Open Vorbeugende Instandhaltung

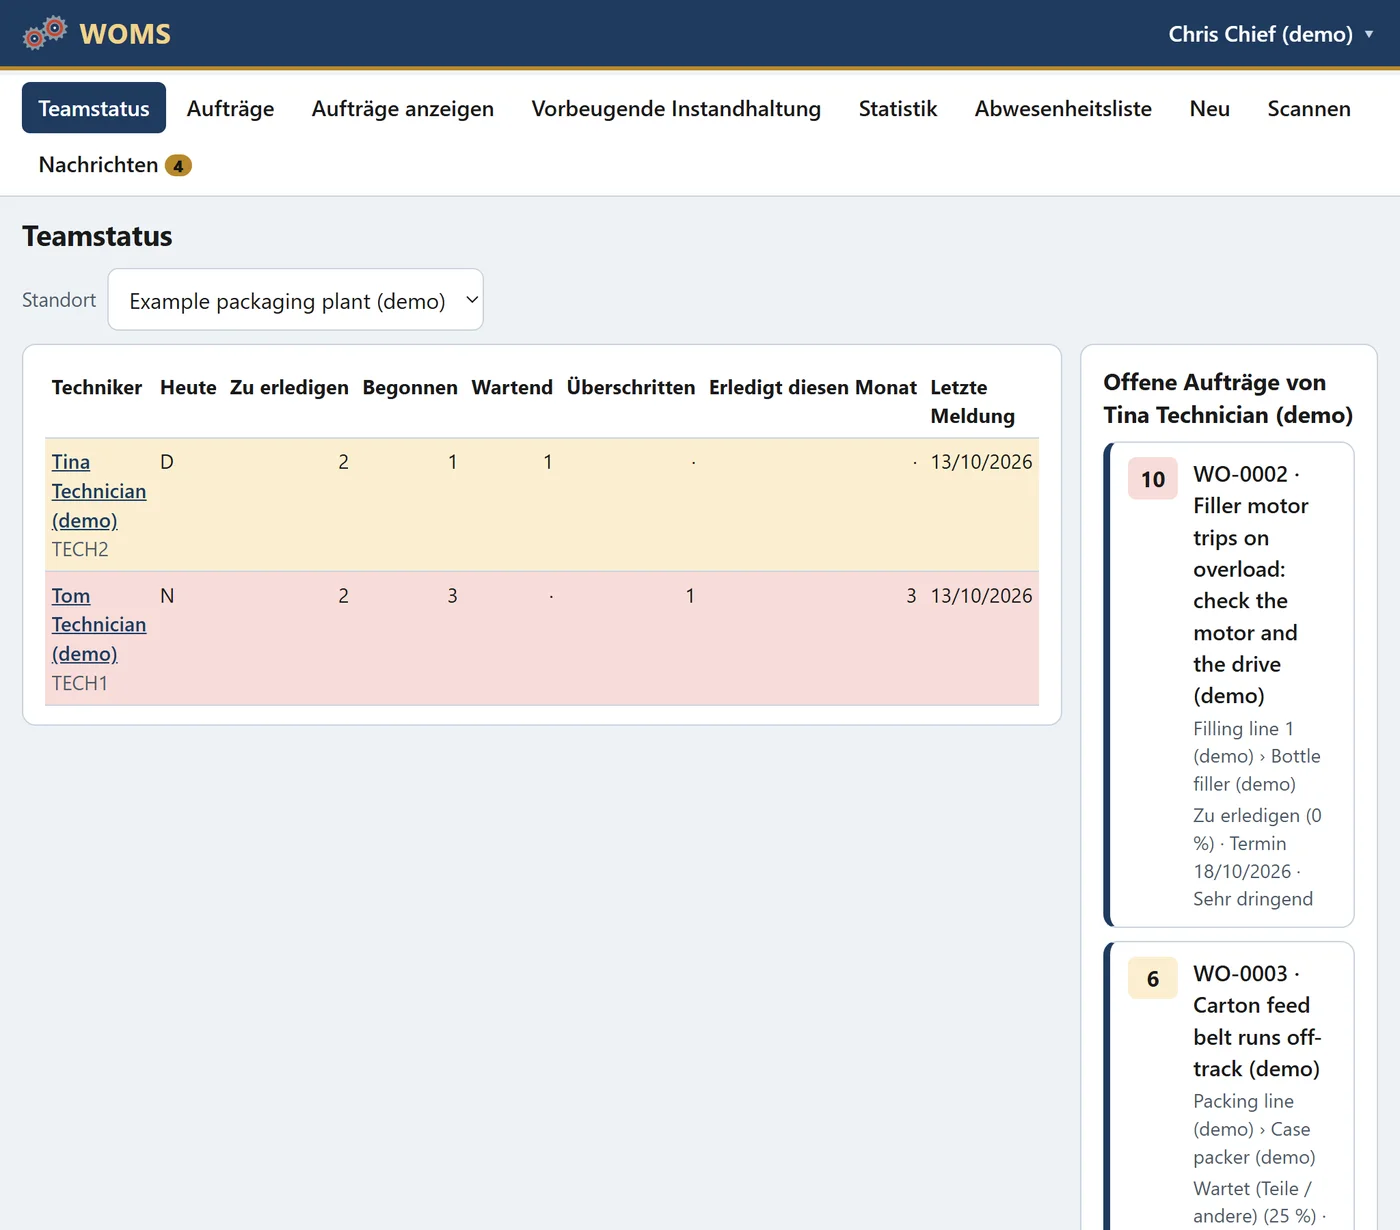pos(676,108)
